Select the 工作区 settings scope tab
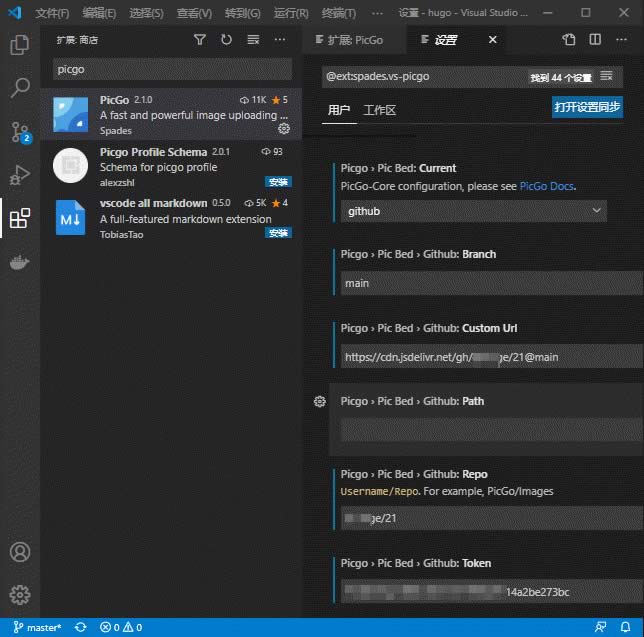This screenshot has width=644, height=637. pos(380,110)
